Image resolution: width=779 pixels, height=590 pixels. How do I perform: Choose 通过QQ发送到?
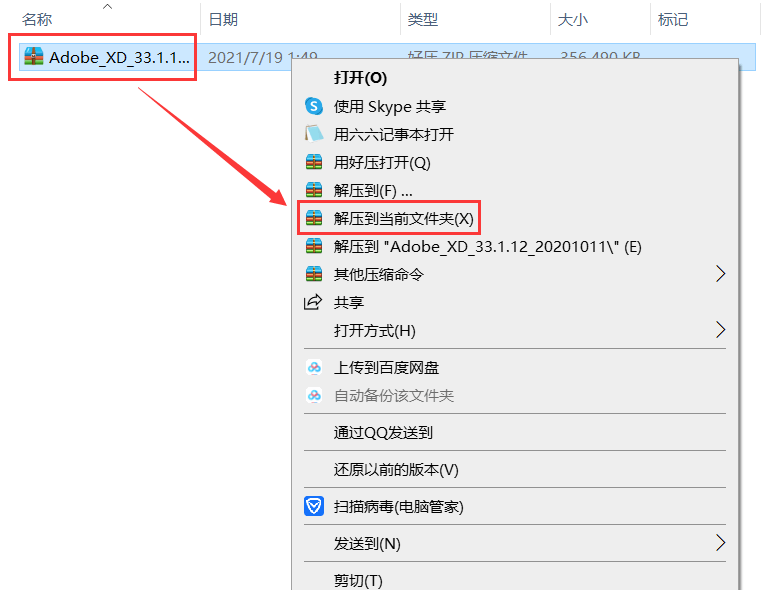click(x=383, y=433)
